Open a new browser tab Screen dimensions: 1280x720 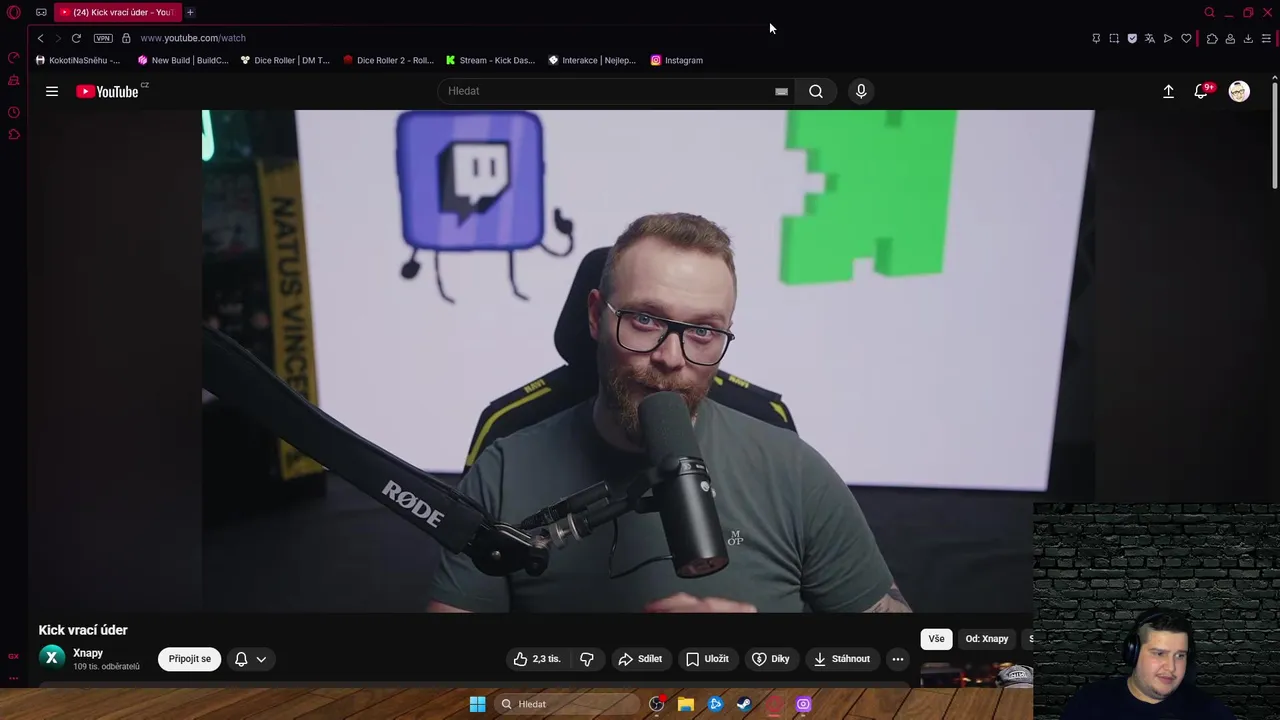coord(190,12)
